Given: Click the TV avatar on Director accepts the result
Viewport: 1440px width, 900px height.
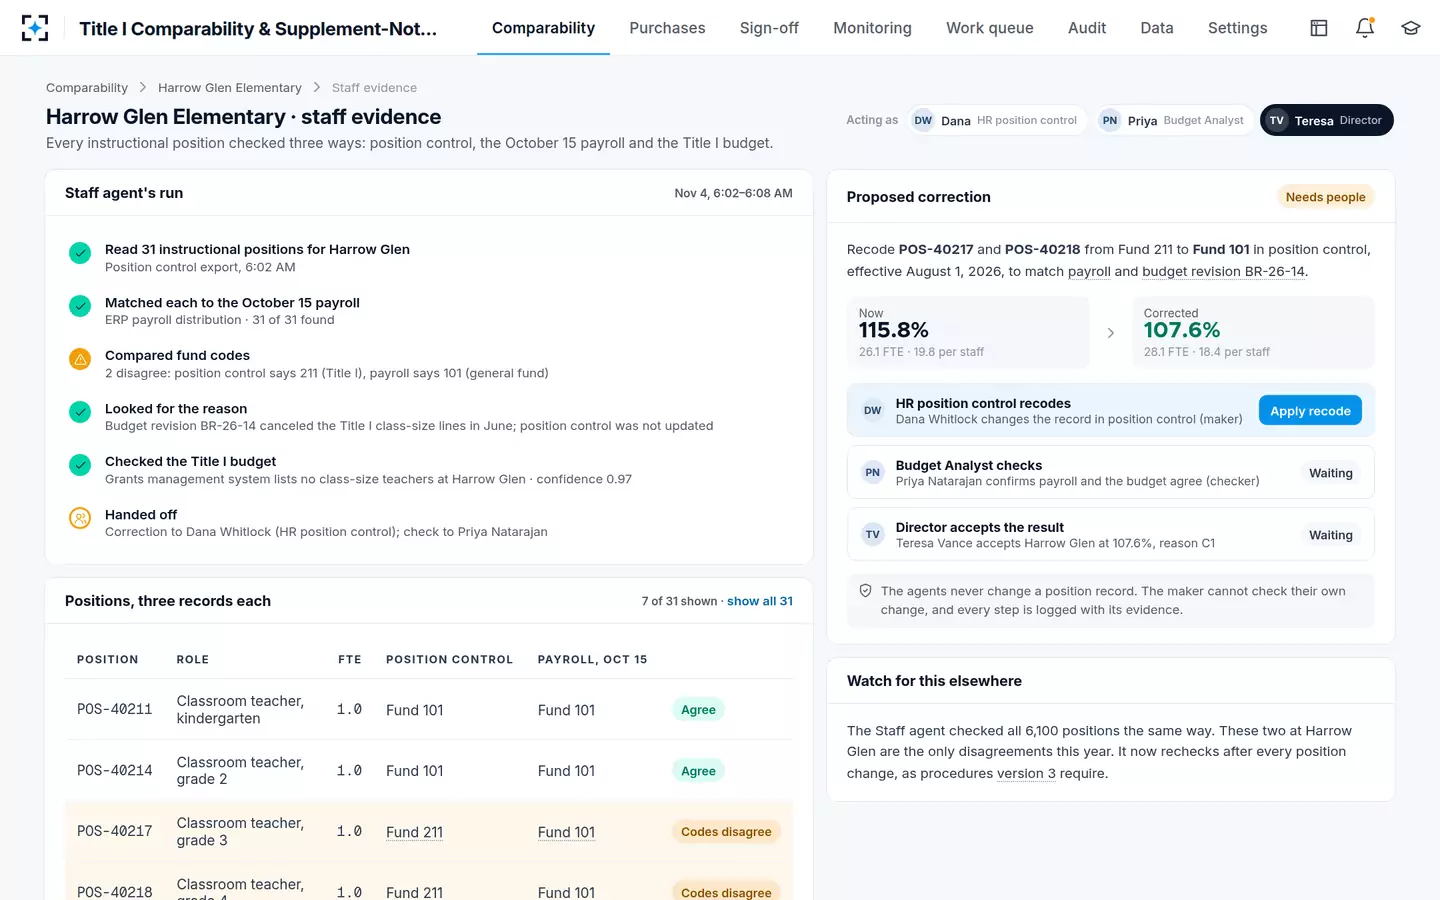Looking at the screenshot, I should point(873,534).
